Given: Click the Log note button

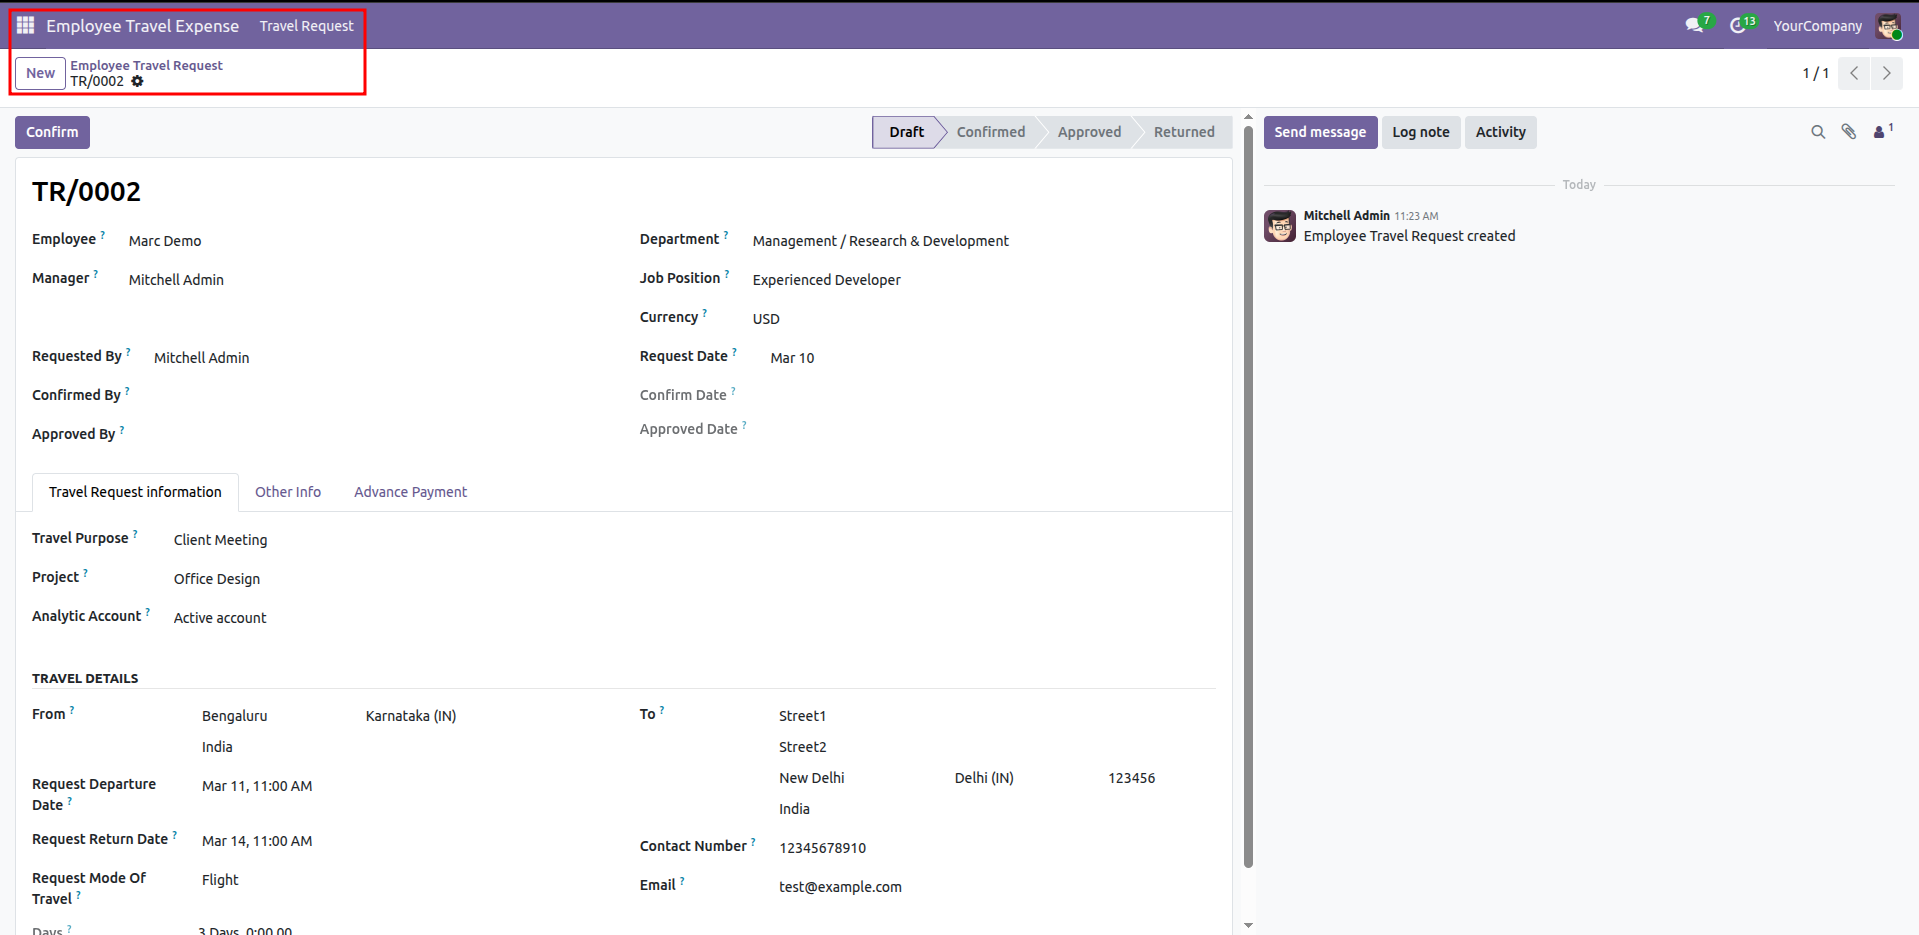Looking at the screenshot, I should tap(1421, 132).
